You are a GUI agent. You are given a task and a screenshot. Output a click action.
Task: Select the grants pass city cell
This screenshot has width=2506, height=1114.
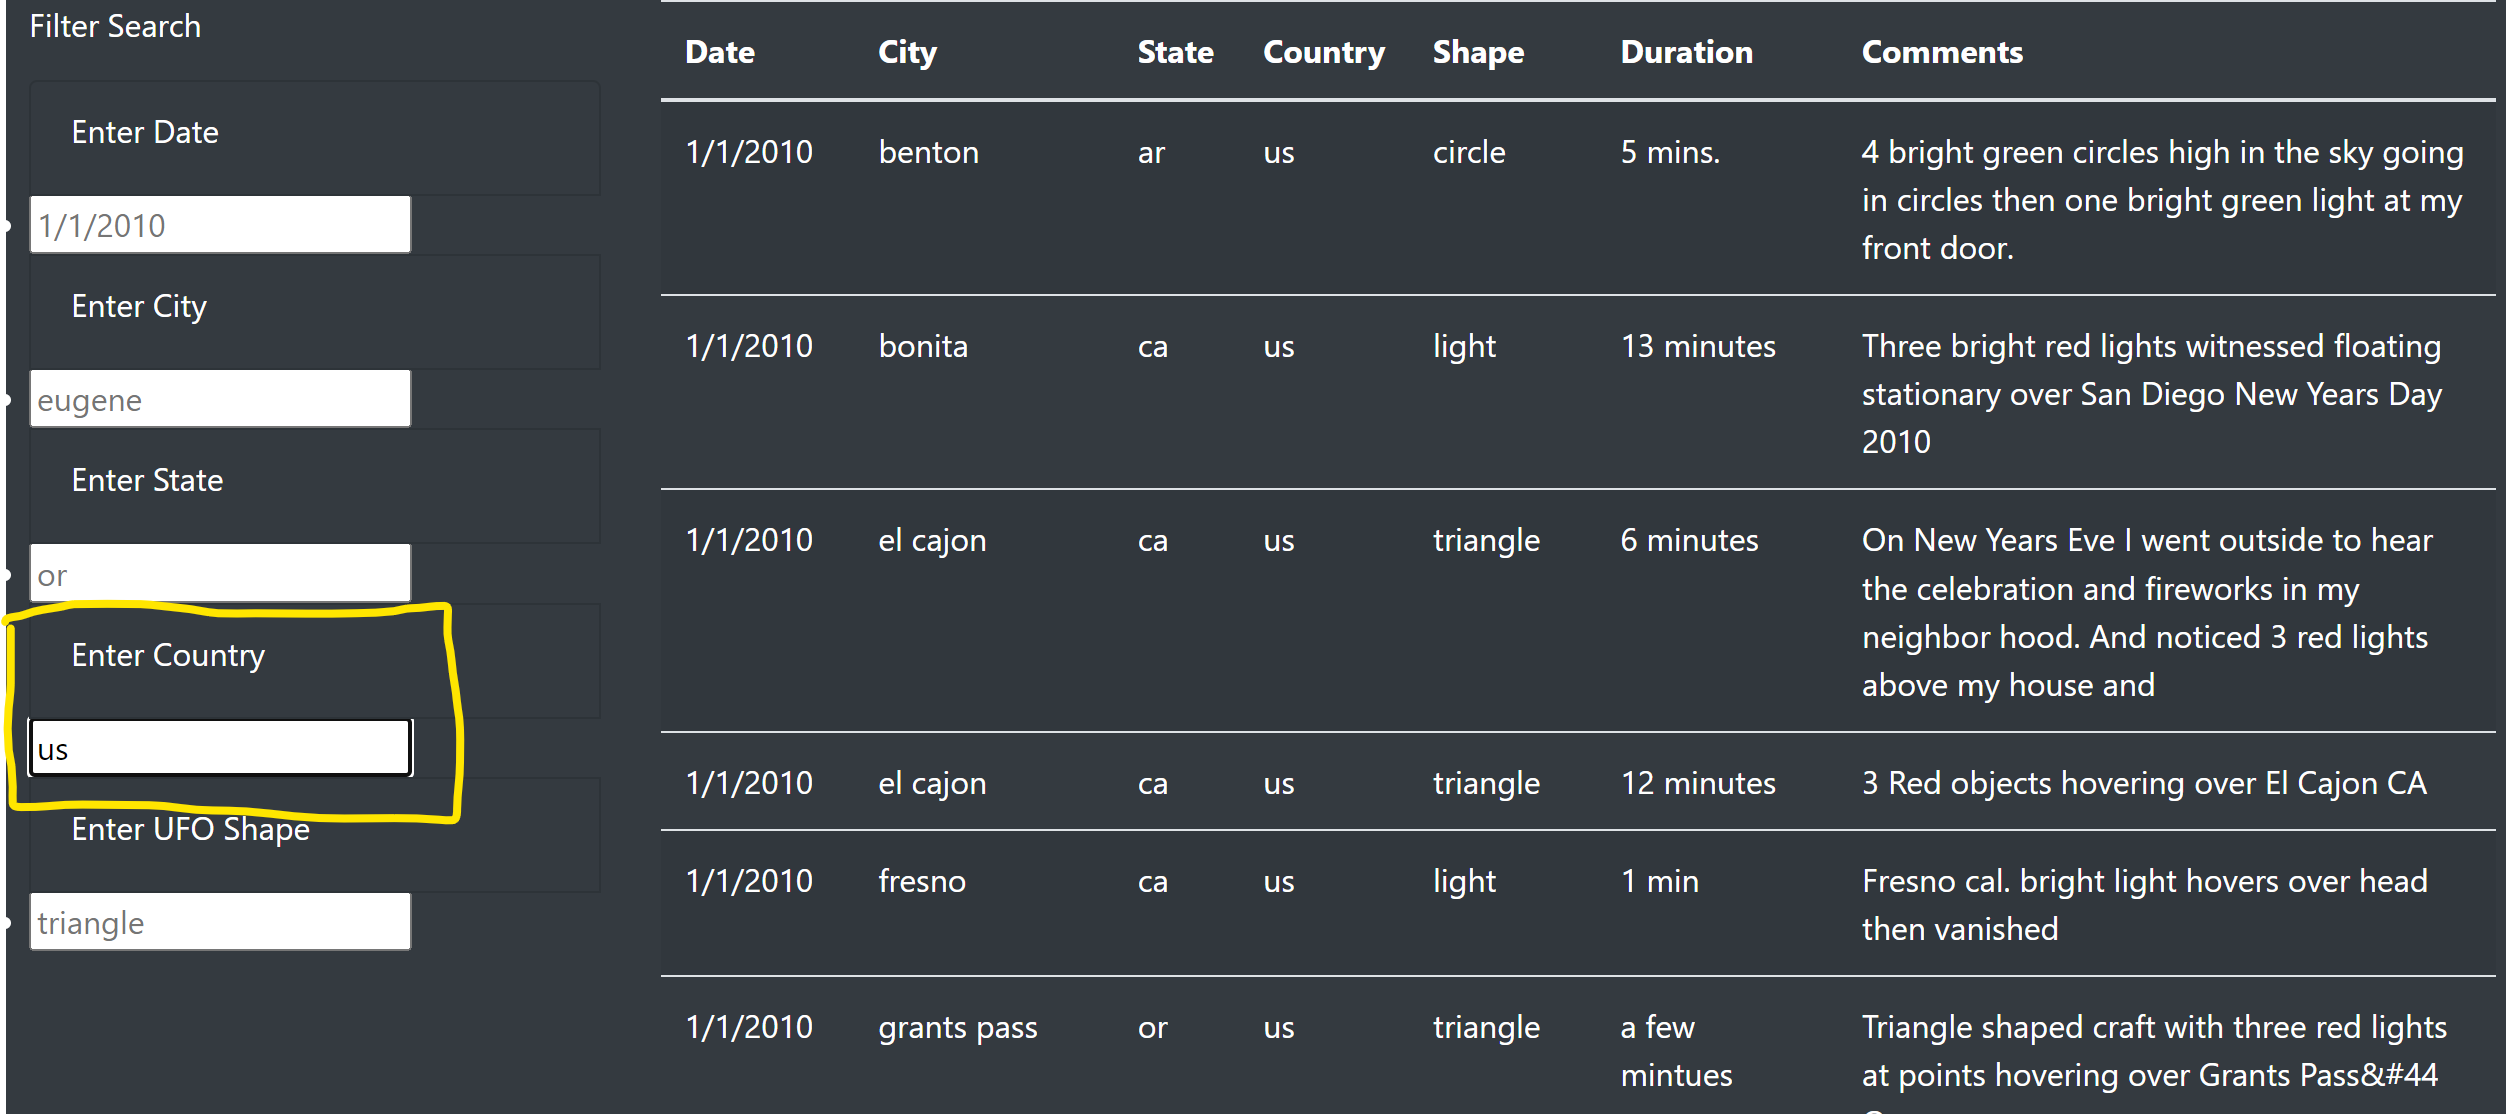coord(957,1027)
